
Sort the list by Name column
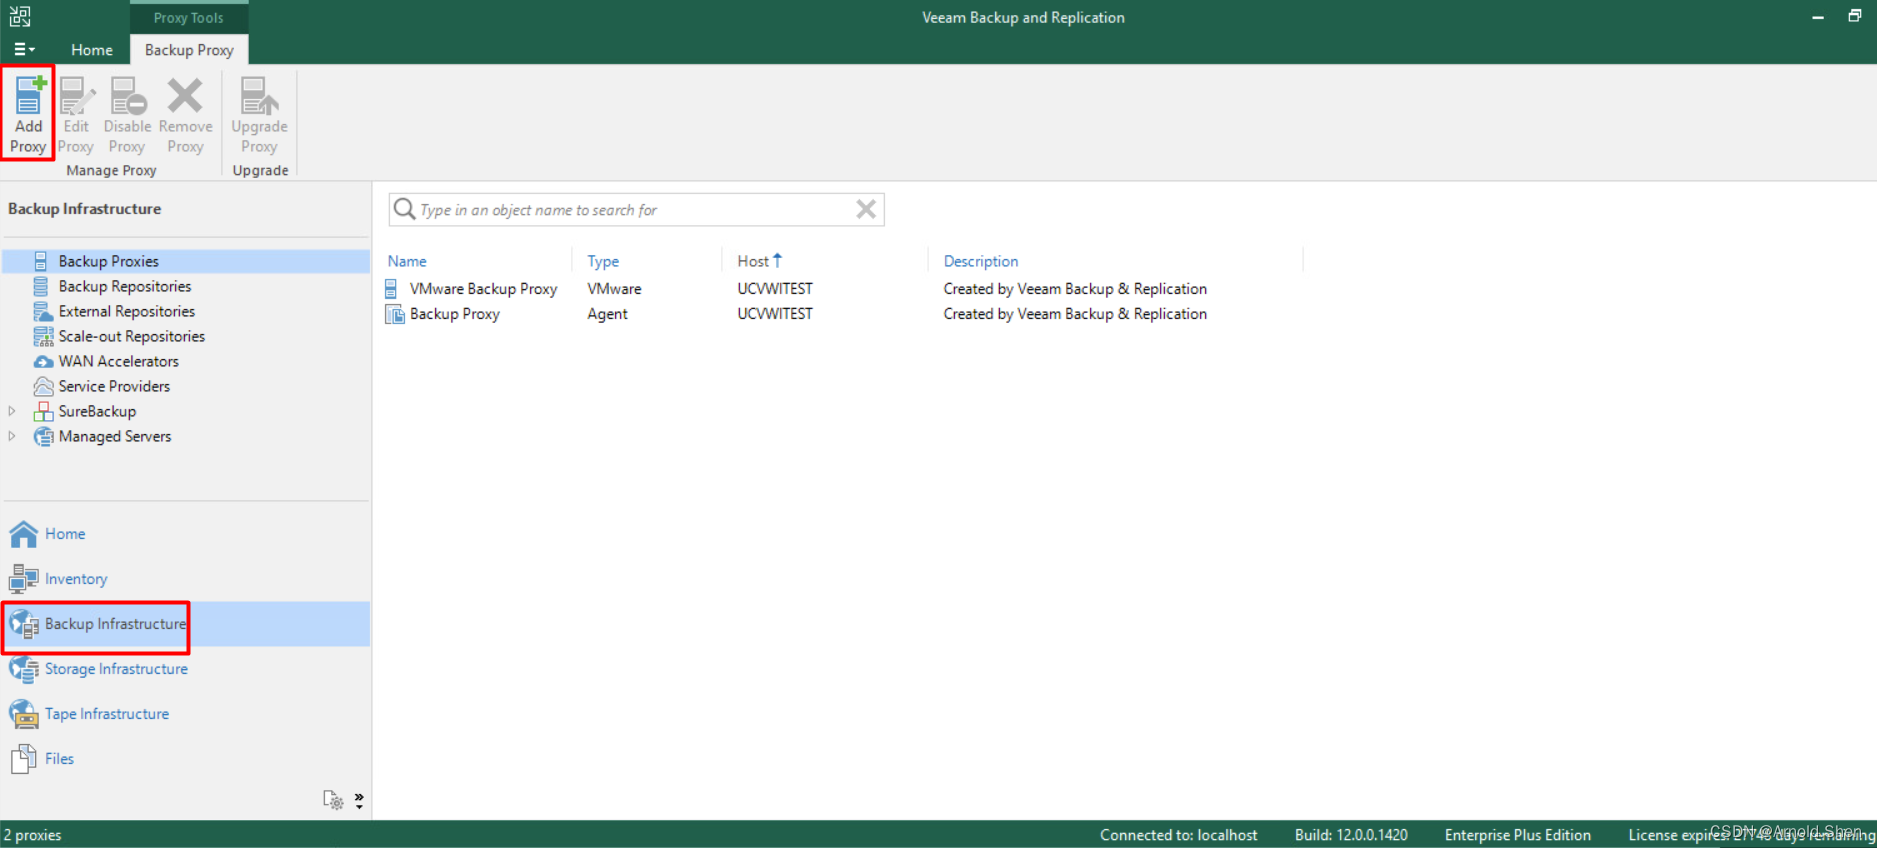[x=407, y=261]
